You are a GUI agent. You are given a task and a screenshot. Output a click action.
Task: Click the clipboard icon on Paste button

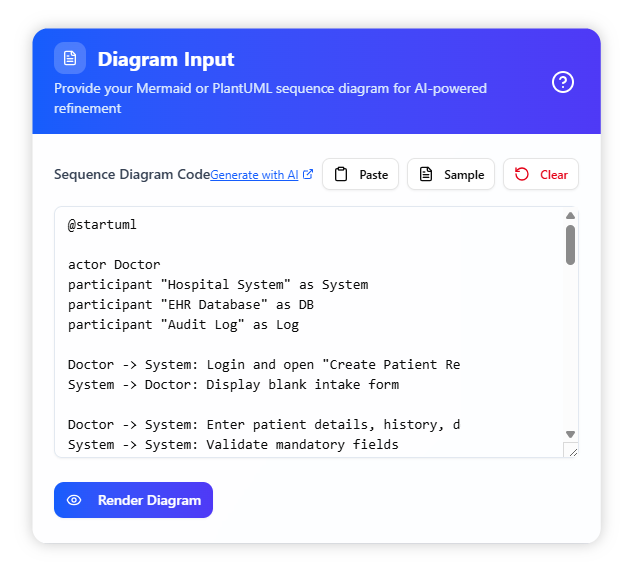click(x=341, y=174)
